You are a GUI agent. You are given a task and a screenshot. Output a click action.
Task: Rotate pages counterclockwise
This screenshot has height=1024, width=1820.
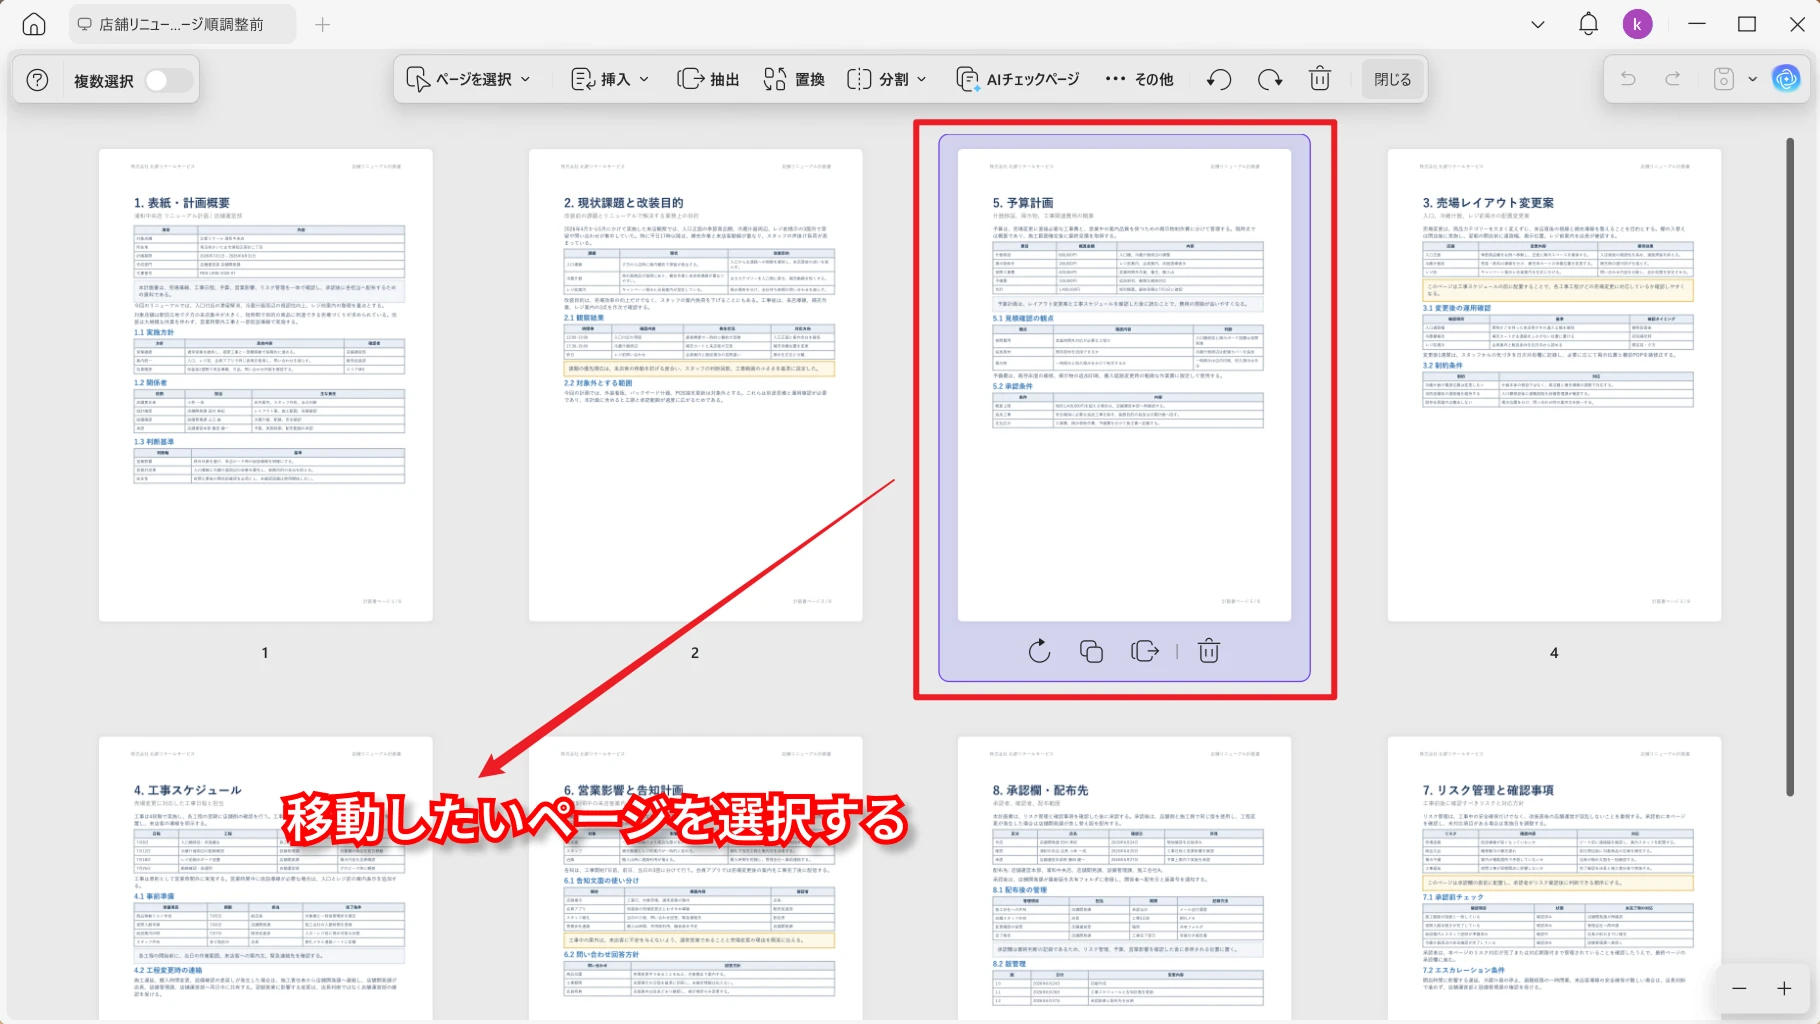click(1218, 79)
